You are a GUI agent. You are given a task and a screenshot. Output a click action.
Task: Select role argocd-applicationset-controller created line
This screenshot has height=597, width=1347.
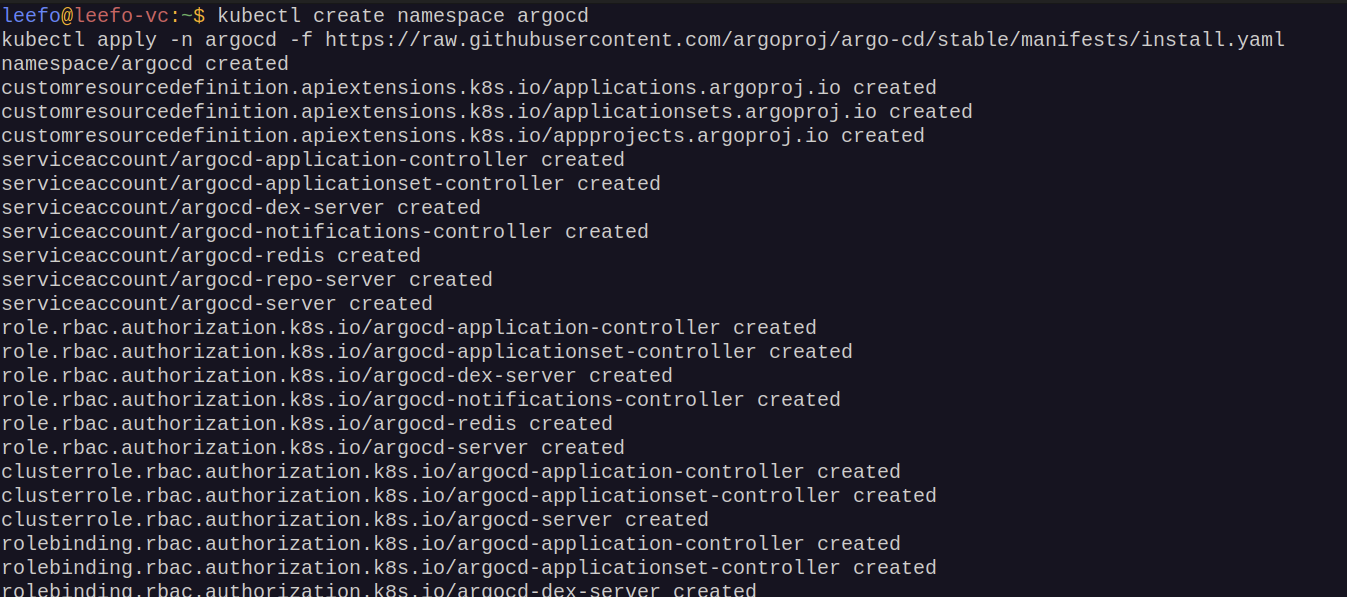427,352
